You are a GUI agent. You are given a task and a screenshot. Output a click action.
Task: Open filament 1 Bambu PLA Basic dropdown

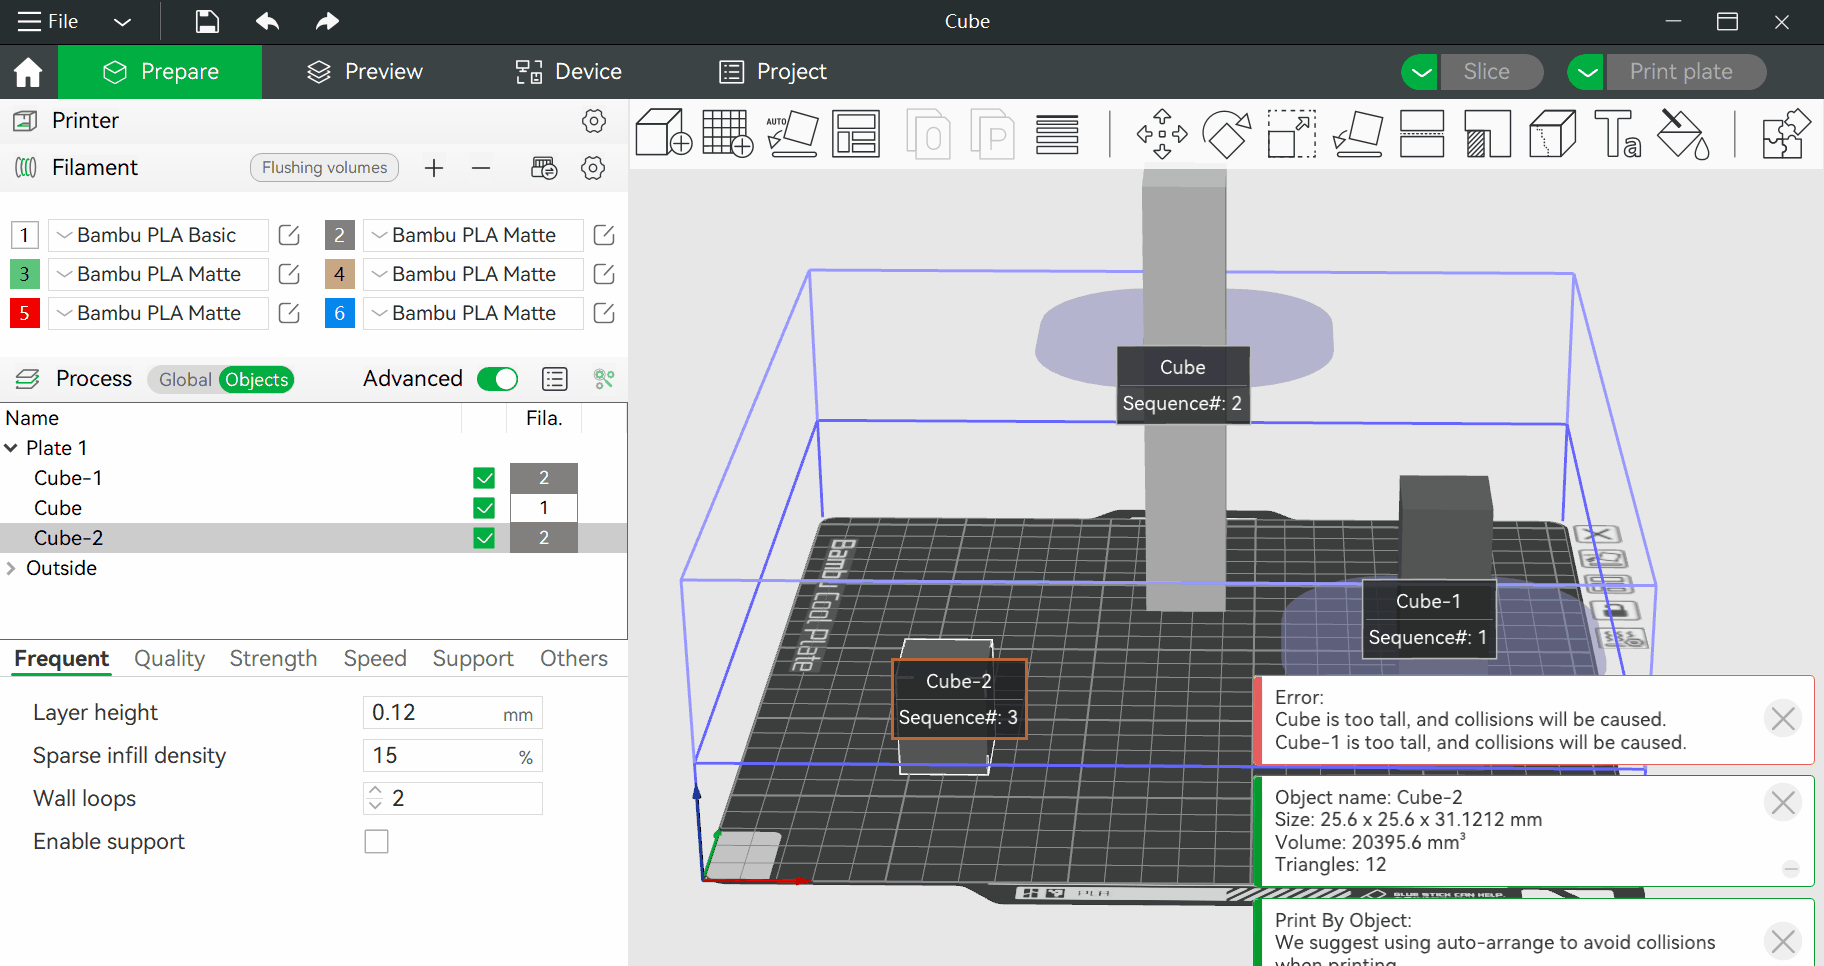[158, 235]
